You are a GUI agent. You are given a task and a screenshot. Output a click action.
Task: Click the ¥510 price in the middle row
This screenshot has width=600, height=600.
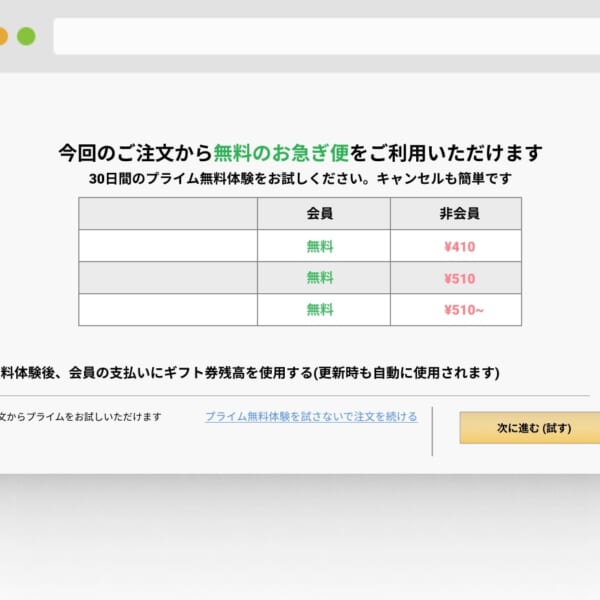pyautogui.click(x=459, y=278)
